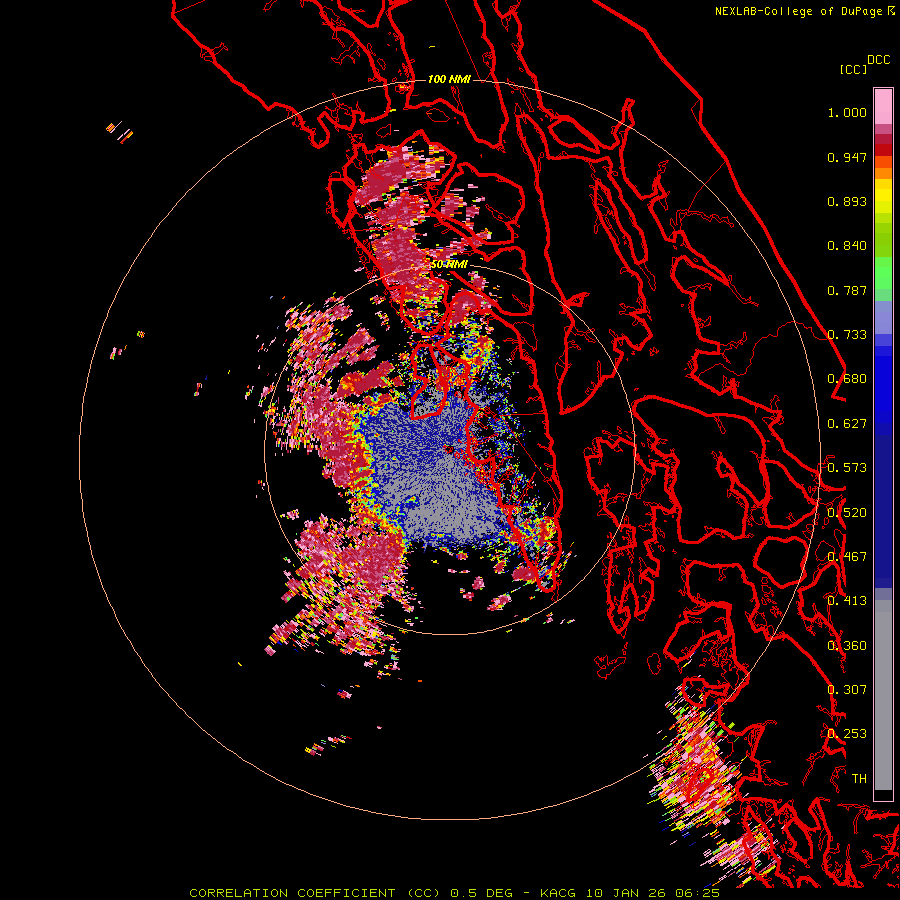The height and width of the screenshot is (900, 900).
Task: Click the 1.000 color scale value
Action: (x=847, y=112)
